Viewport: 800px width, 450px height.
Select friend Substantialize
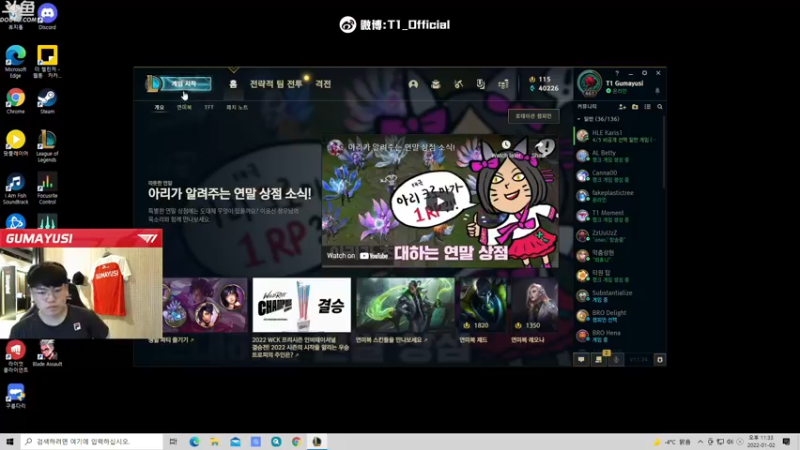(619, 296)
